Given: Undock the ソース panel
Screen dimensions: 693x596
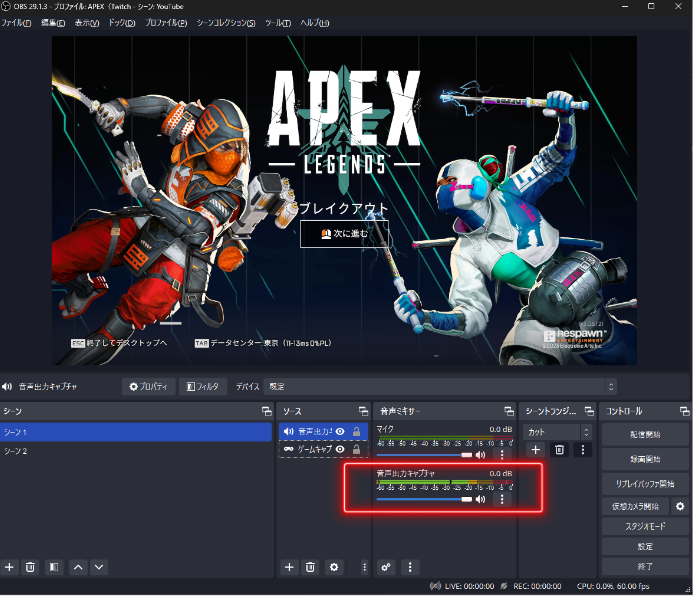Looking at the screenshot, I should 363,411.
